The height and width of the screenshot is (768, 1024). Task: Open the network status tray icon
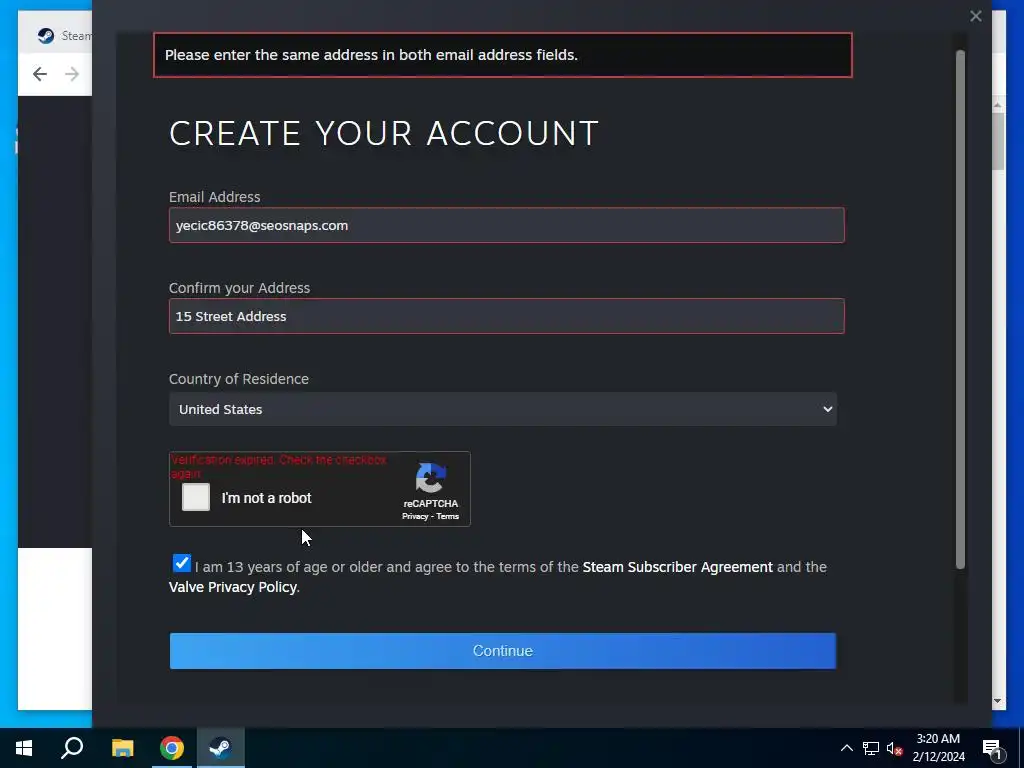pos(871,748)
